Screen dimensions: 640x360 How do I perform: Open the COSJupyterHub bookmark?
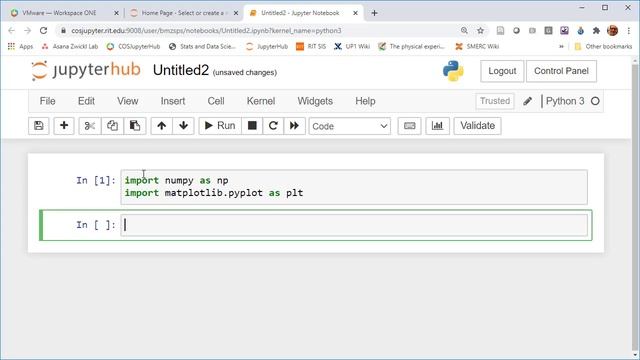tap(133, 47)
